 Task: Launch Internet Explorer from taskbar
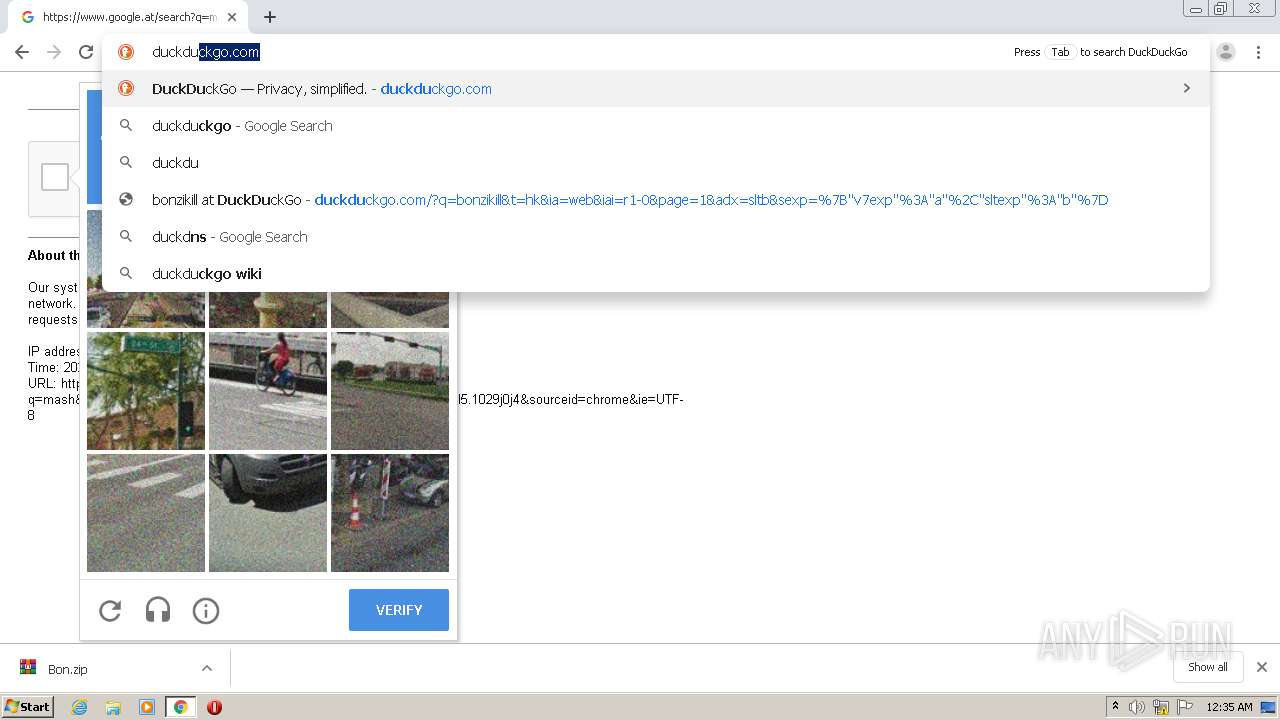click(x=79, y=707)
